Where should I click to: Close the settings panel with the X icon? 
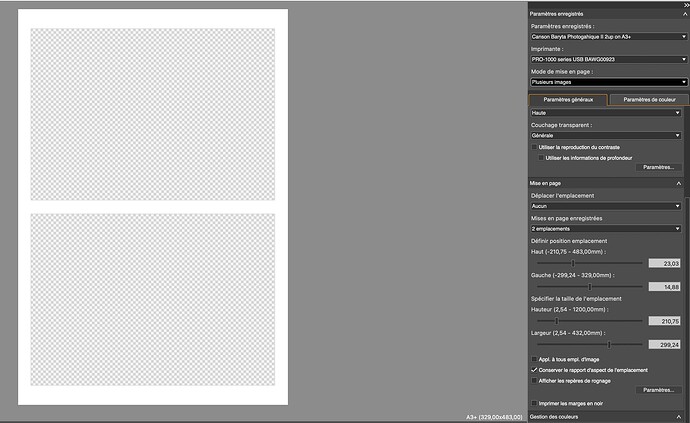click(684, 4)
